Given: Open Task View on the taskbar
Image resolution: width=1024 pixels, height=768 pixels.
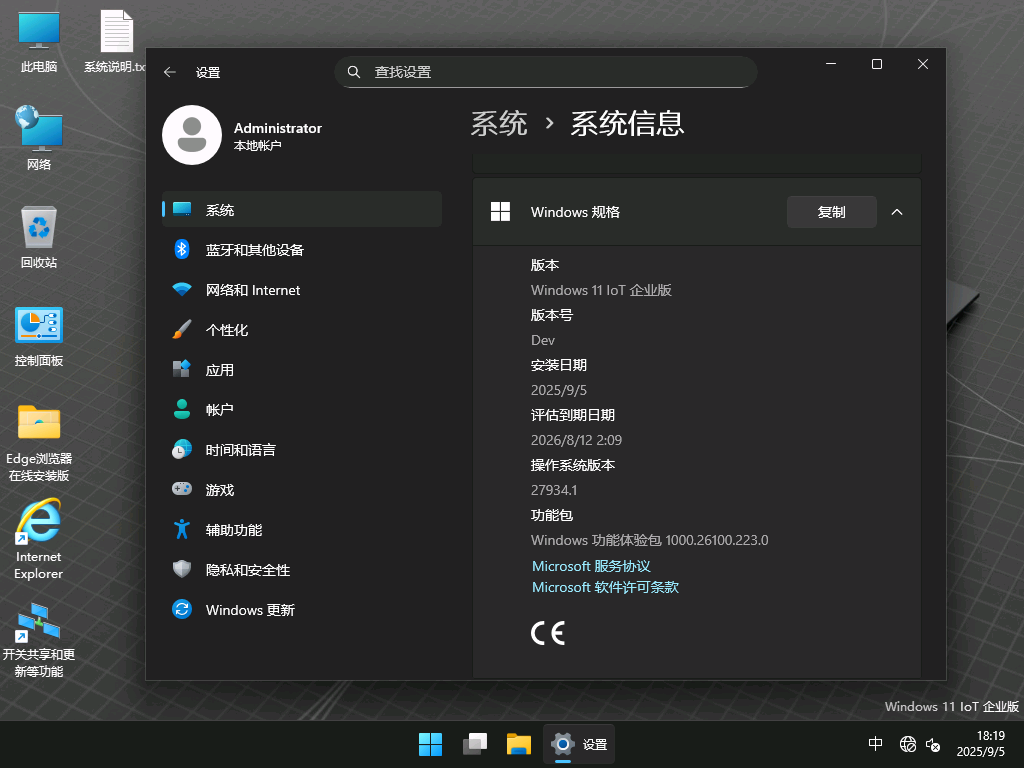Looking at the screenshot, I should tap(475, 744).
